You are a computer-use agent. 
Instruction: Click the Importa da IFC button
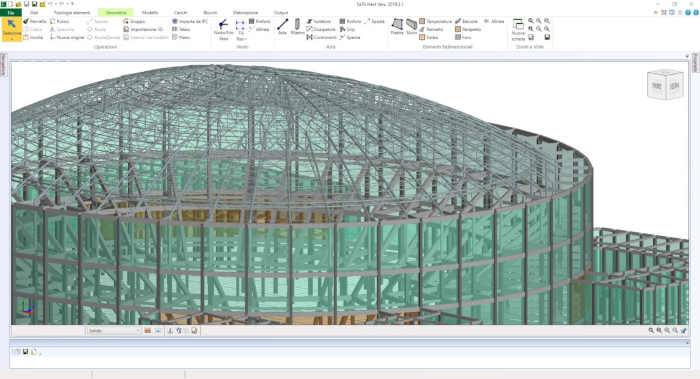(x=190, y=21)
